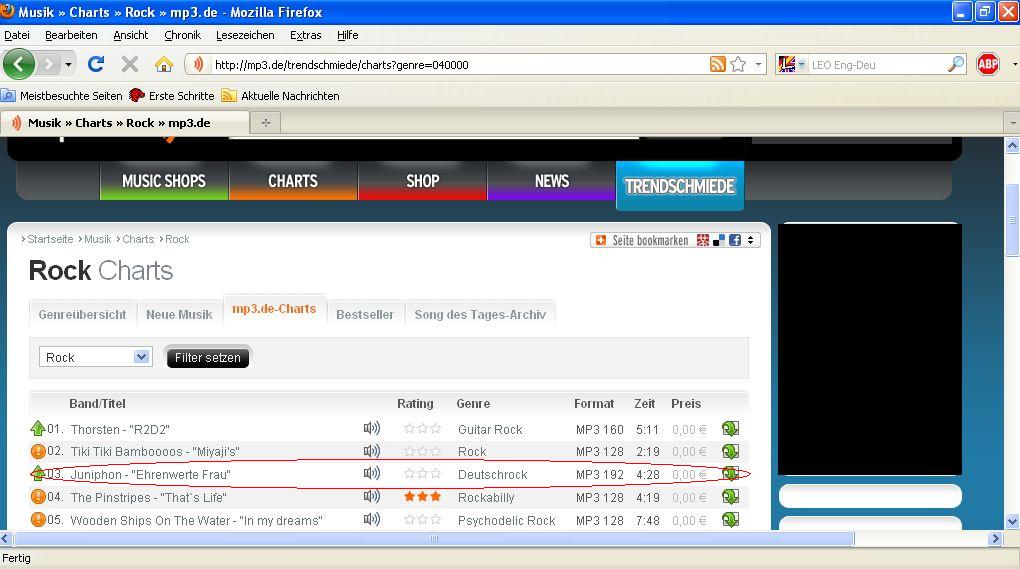Open navigation history dropdown arrow
1020x569 pixels.
tap(68, 64)
